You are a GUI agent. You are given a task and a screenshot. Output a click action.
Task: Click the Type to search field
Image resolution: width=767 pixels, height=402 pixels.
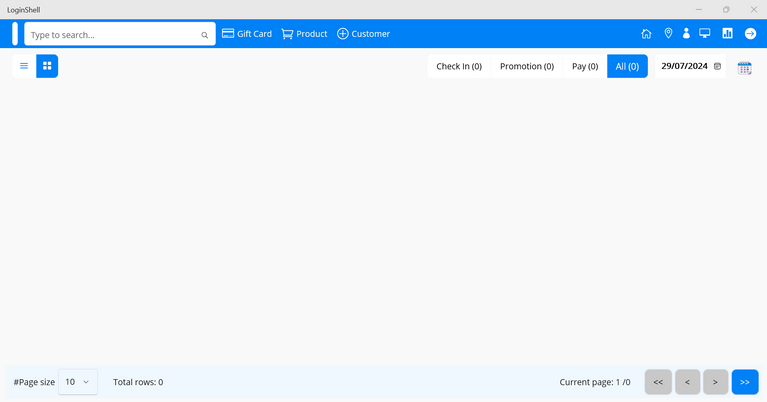click(110, 35)
